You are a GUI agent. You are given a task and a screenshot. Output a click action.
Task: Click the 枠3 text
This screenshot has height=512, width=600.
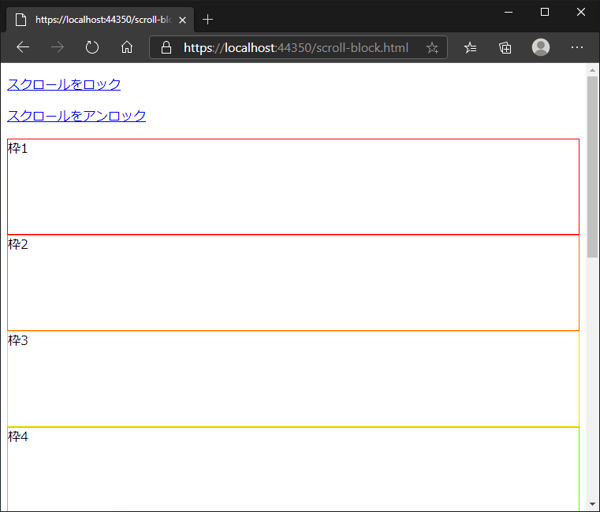click(18, 340)
